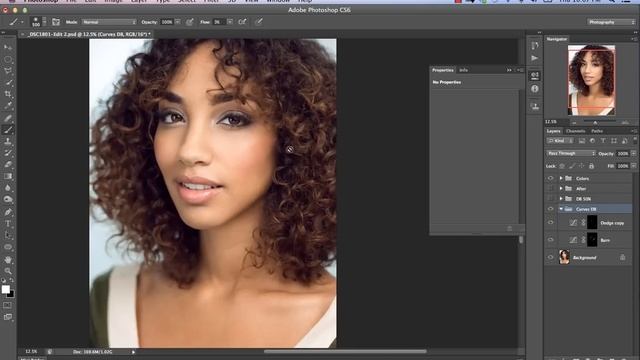Open the Flow slider arrow

pyautogui.click(x=230, y=22)
